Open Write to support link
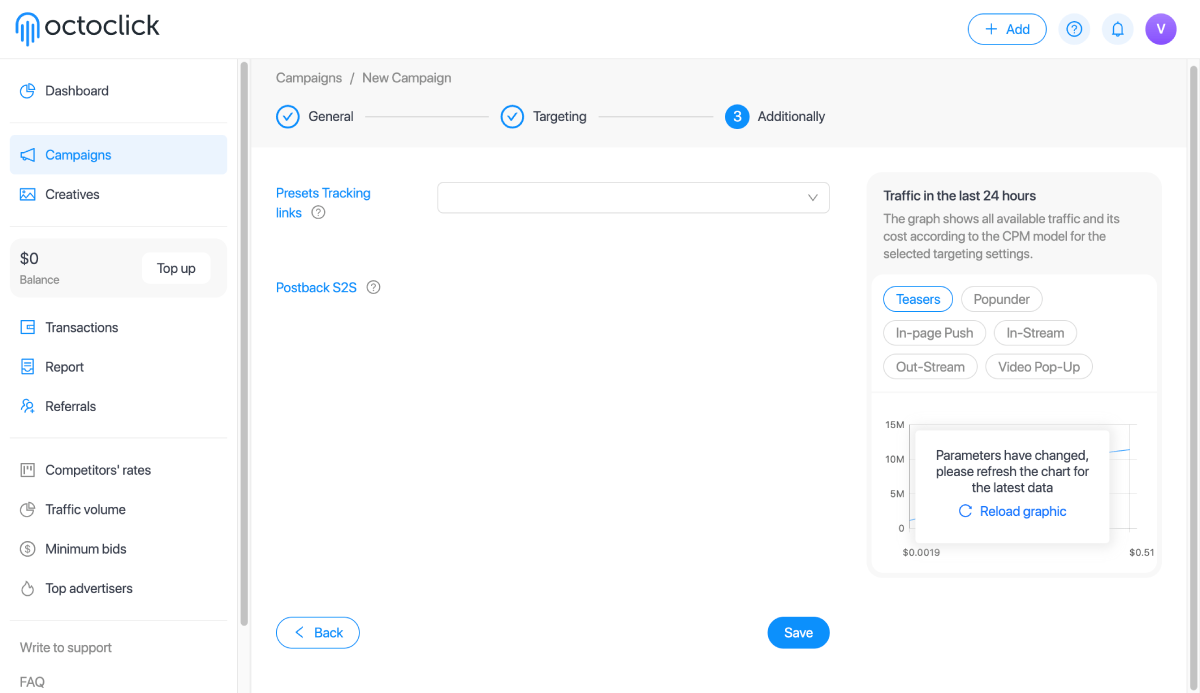The height and width of the screenshot is (693, 1200). [x=66, y=648]
